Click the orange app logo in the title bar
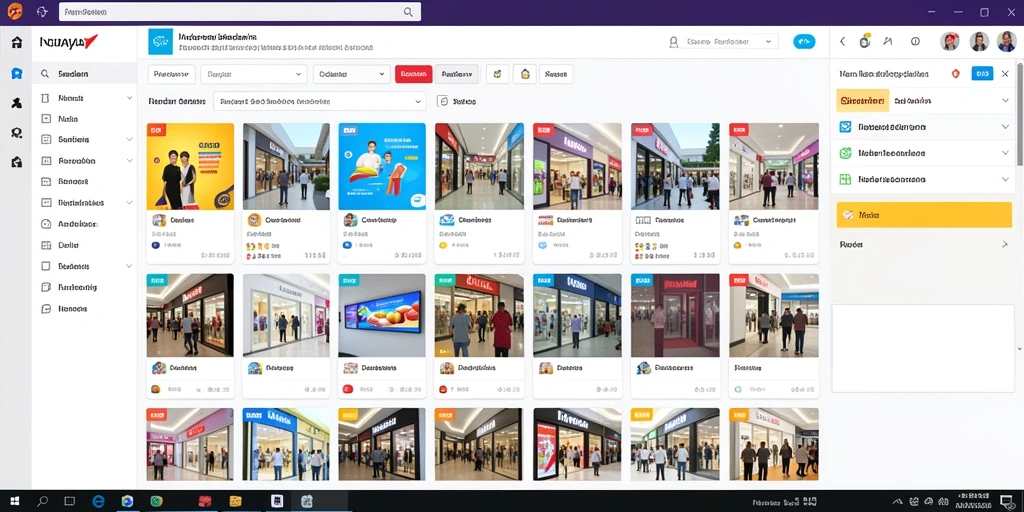Screen dimensions: 1024x512 [14, 12]
